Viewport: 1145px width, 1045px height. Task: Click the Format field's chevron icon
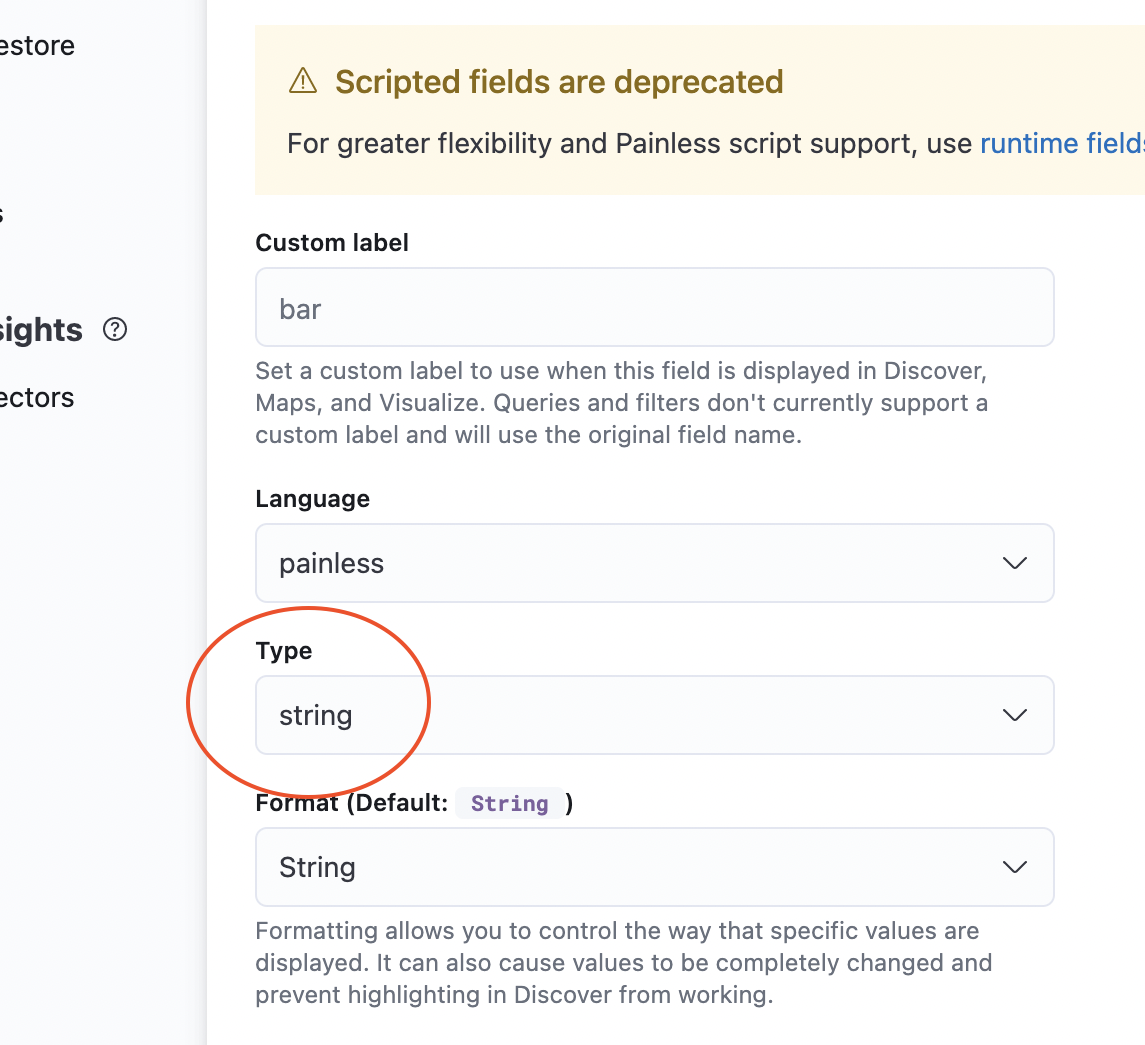pos(1014,867)
